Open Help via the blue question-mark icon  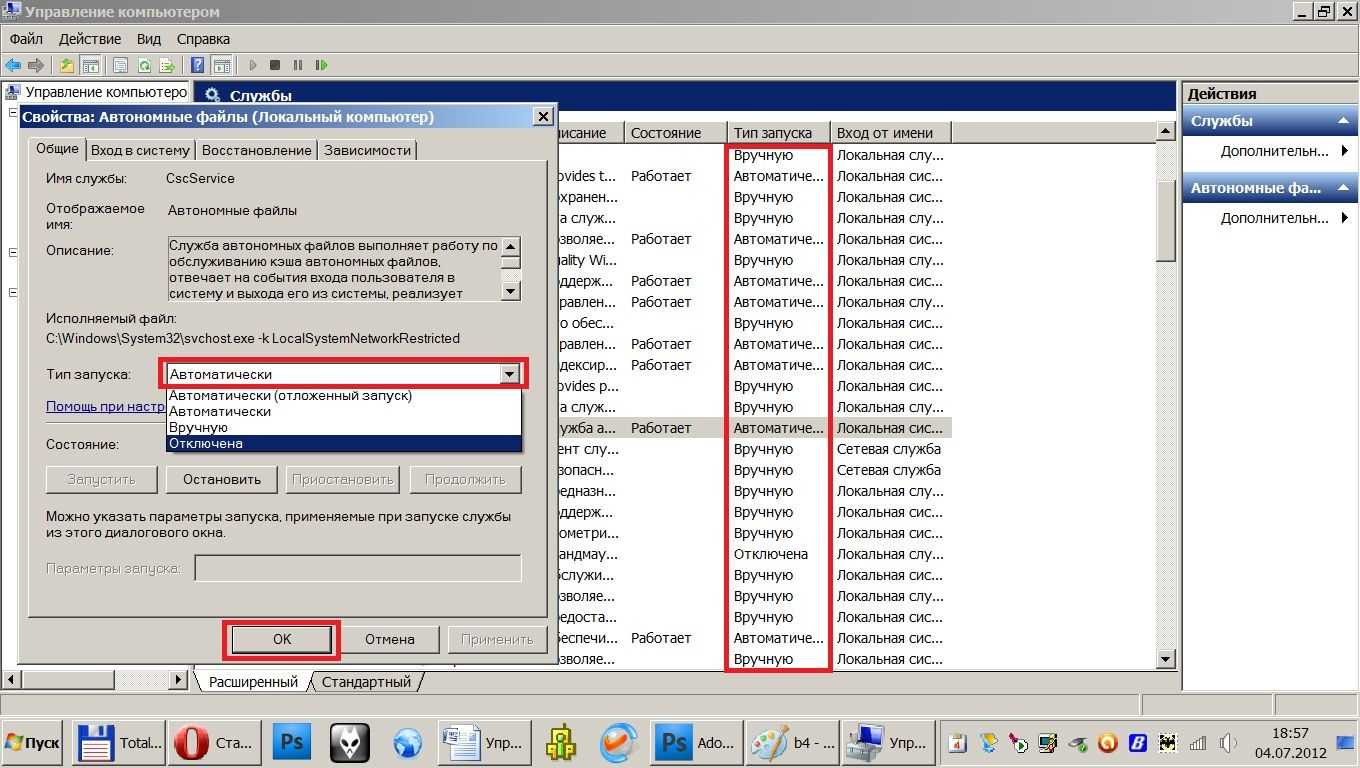pos(197,66)
